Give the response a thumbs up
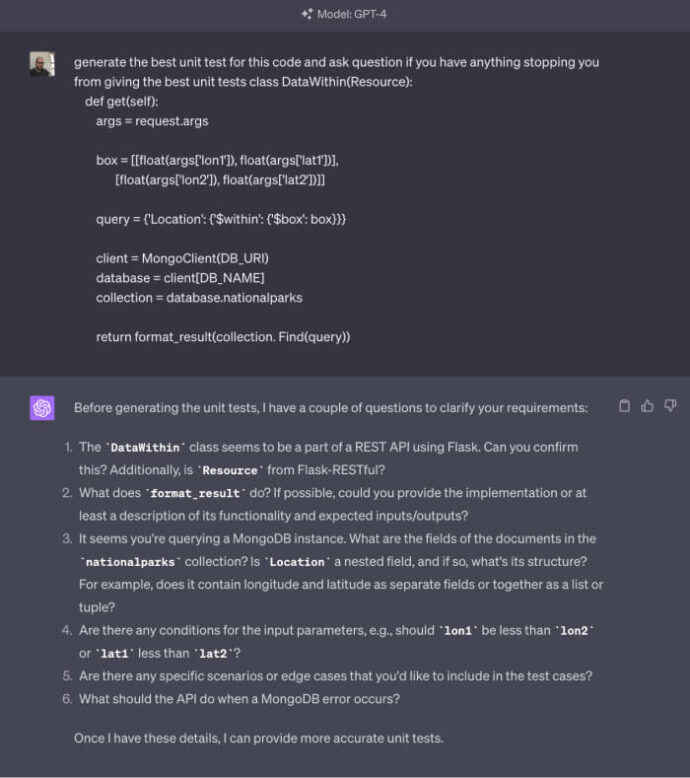 point(647,406)
